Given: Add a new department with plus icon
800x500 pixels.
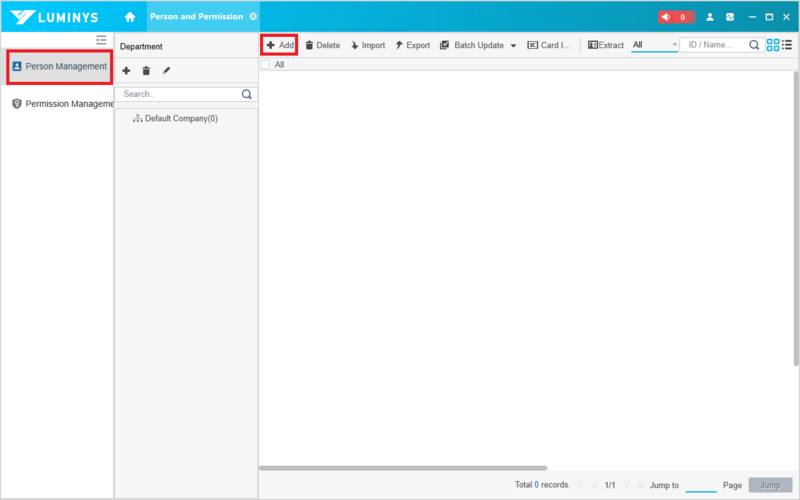Looking at the screenshot, I should [126, 70].
